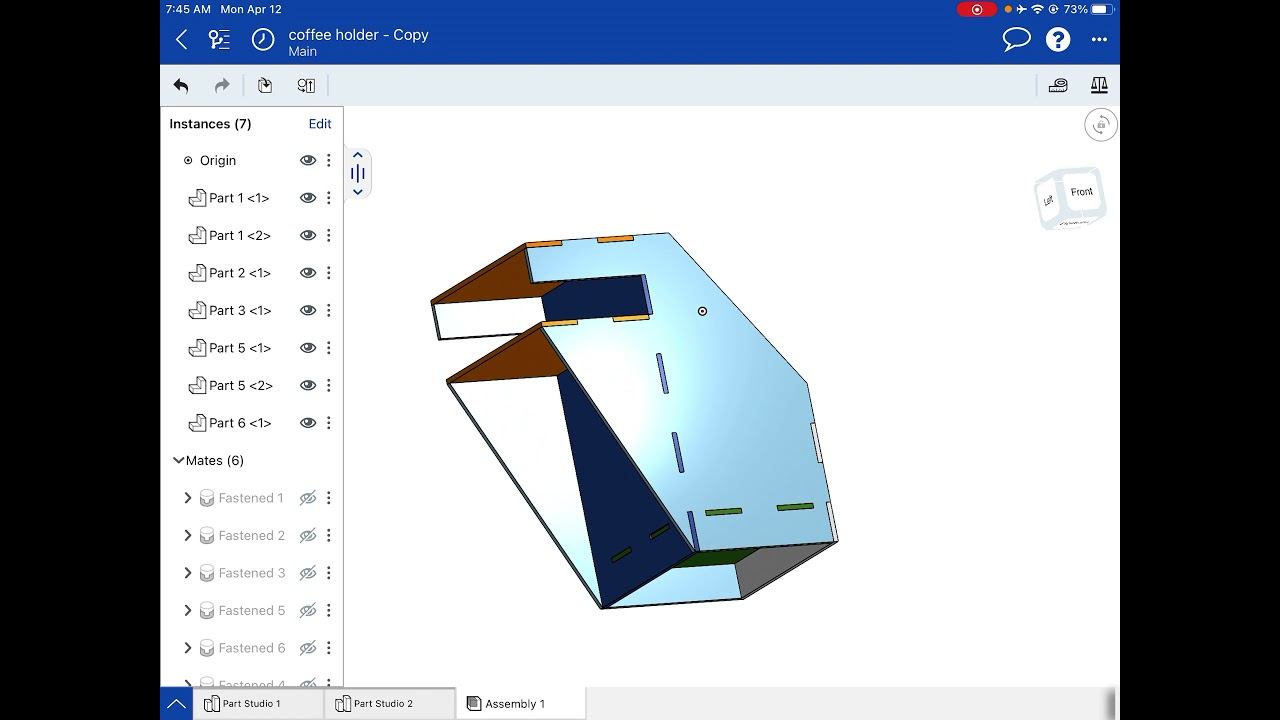Select Fastened 2 in mates list
This screenshot has height=720, width=1280.
pos(252,535)
